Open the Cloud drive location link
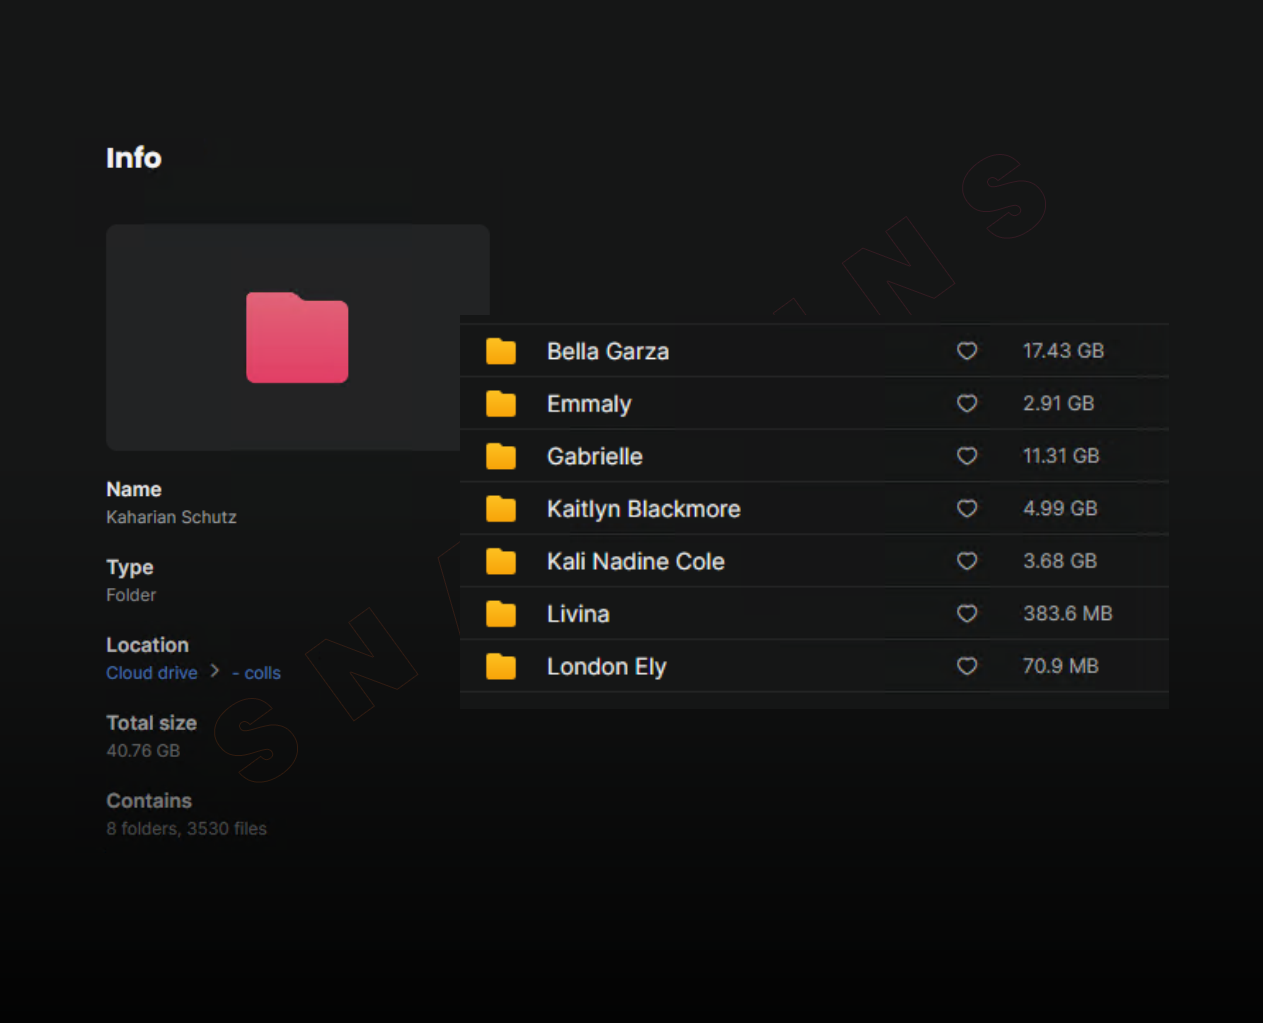 click(x=152, y=673)
